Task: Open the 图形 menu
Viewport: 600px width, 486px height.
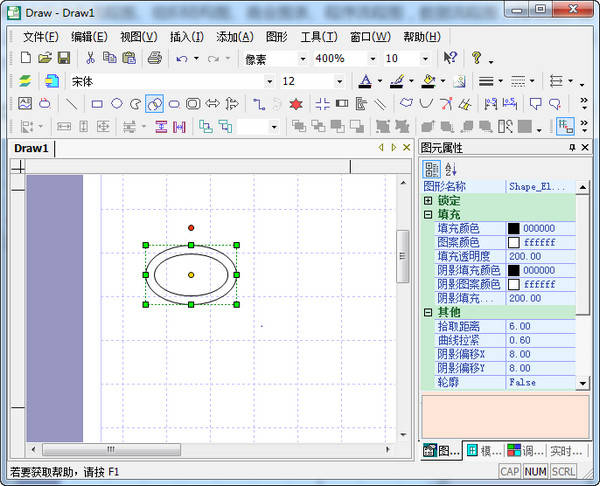Action: tap(277, 37)
